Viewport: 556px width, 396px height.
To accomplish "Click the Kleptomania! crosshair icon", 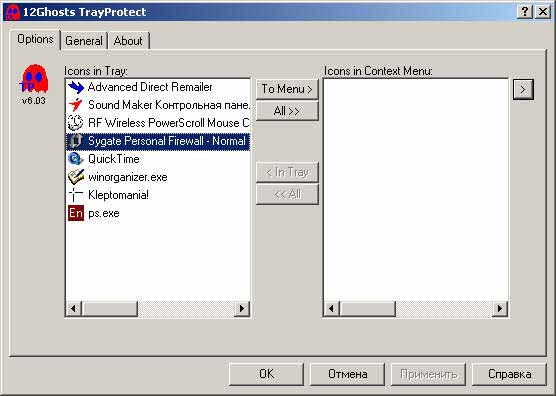I will (x=76, y=195).
